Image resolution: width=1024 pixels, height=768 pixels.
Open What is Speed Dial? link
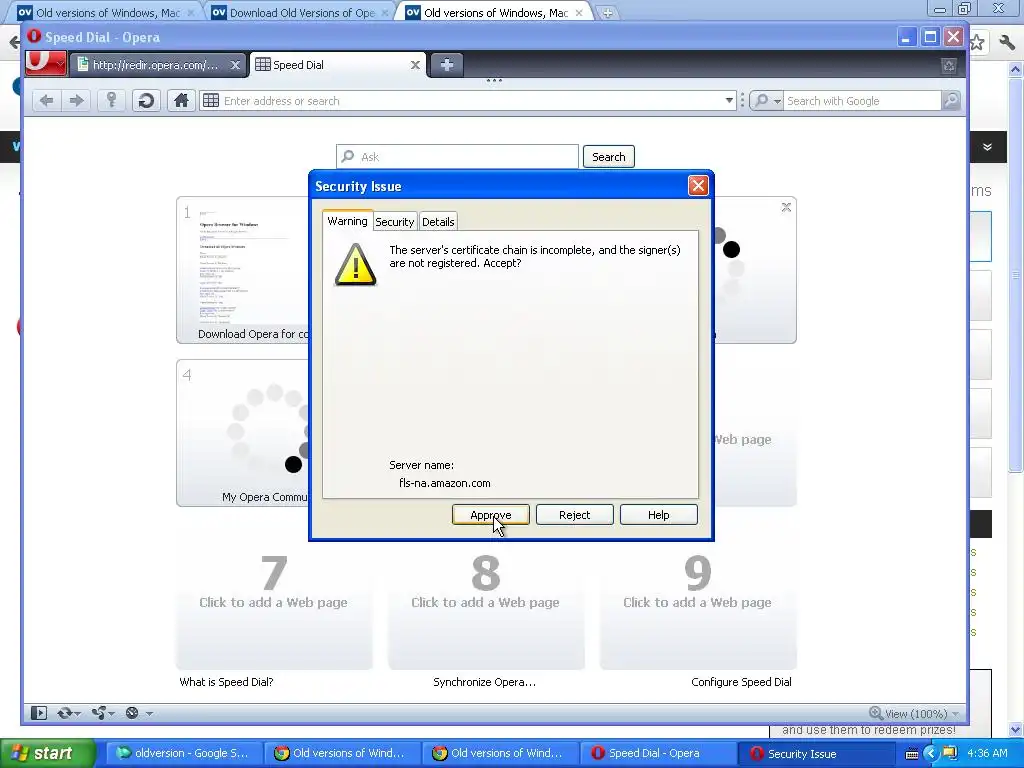[226, 682]
